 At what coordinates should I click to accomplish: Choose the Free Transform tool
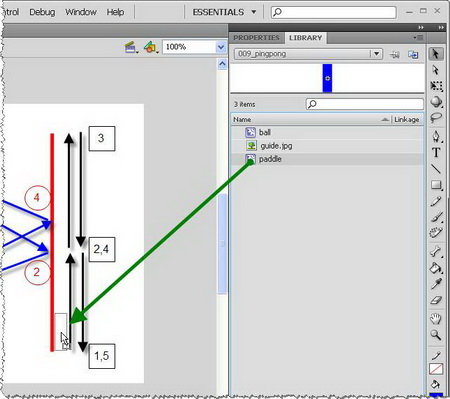[436, 86]
